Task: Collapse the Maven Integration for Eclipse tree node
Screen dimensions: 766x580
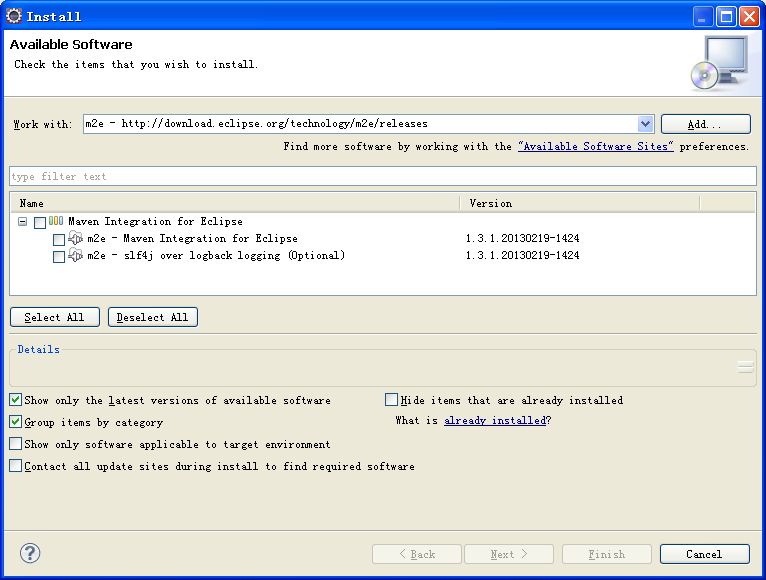Action: 22,222
